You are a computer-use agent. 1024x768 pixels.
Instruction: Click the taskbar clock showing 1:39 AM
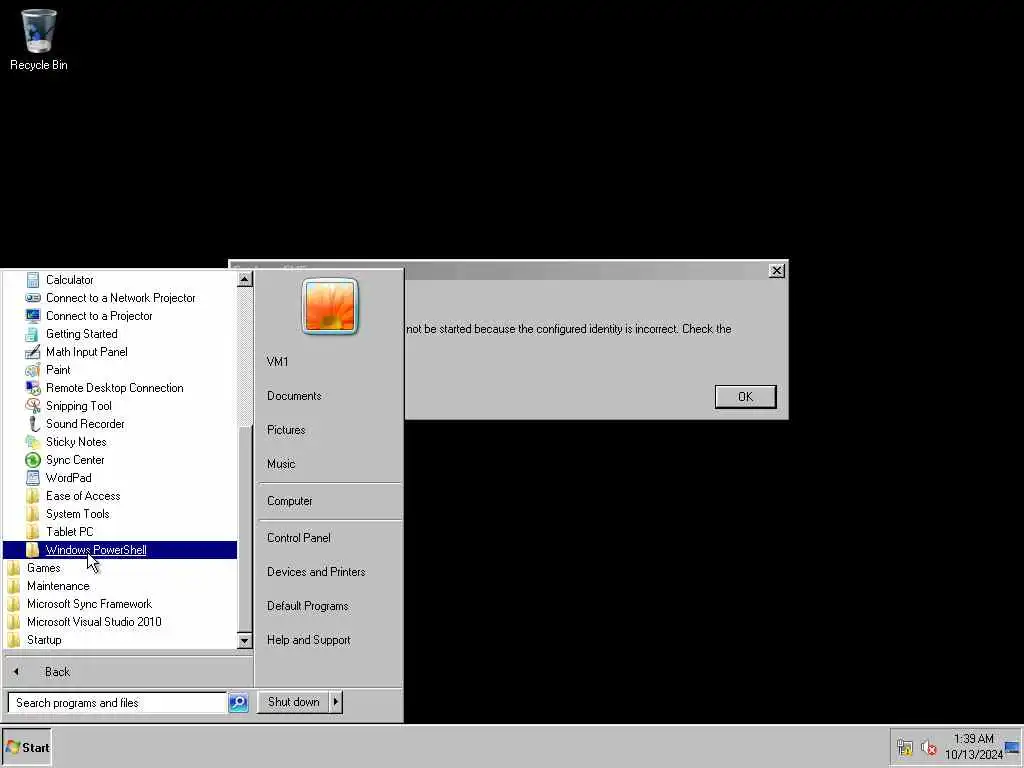tap(974, 746)
